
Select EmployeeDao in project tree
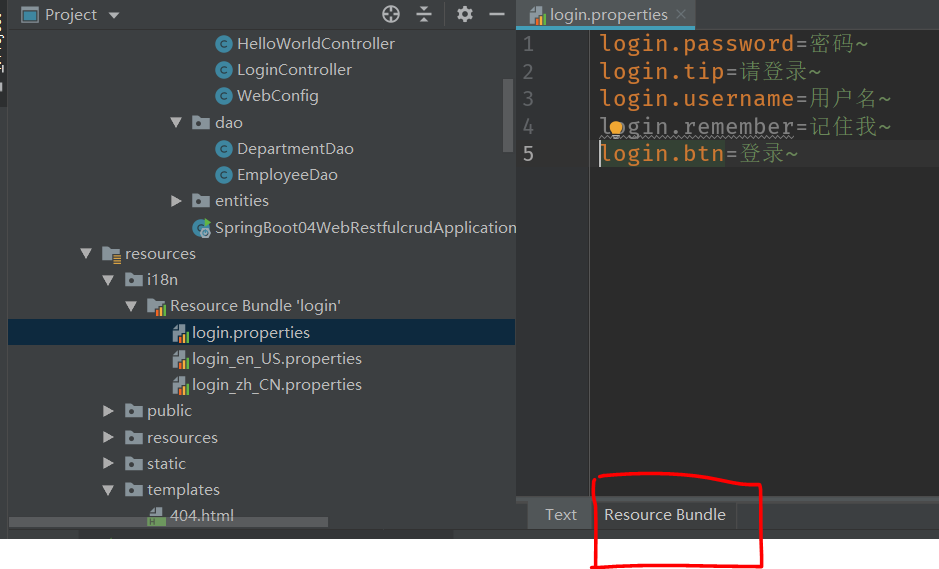pyautogui.click(x=287, y=175)
